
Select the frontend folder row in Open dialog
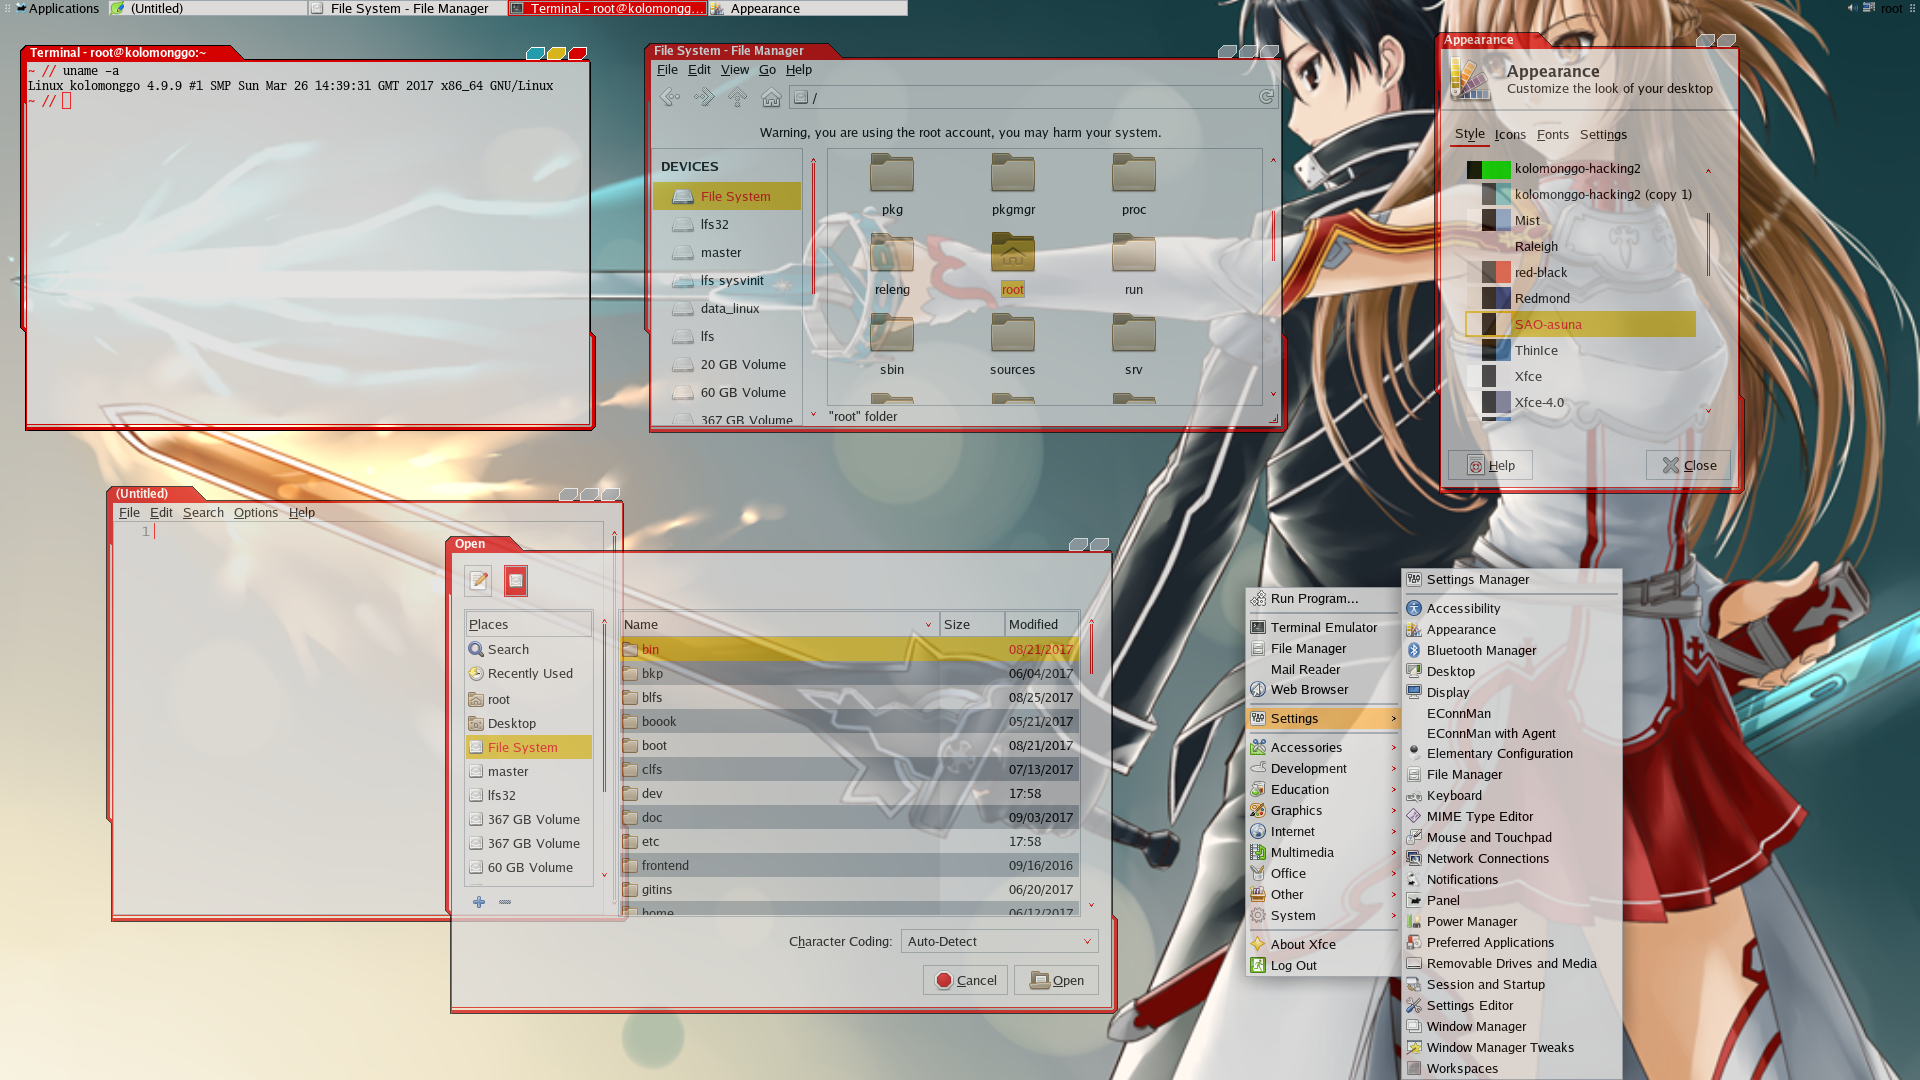pyautogui.click(x=849, y=866)
